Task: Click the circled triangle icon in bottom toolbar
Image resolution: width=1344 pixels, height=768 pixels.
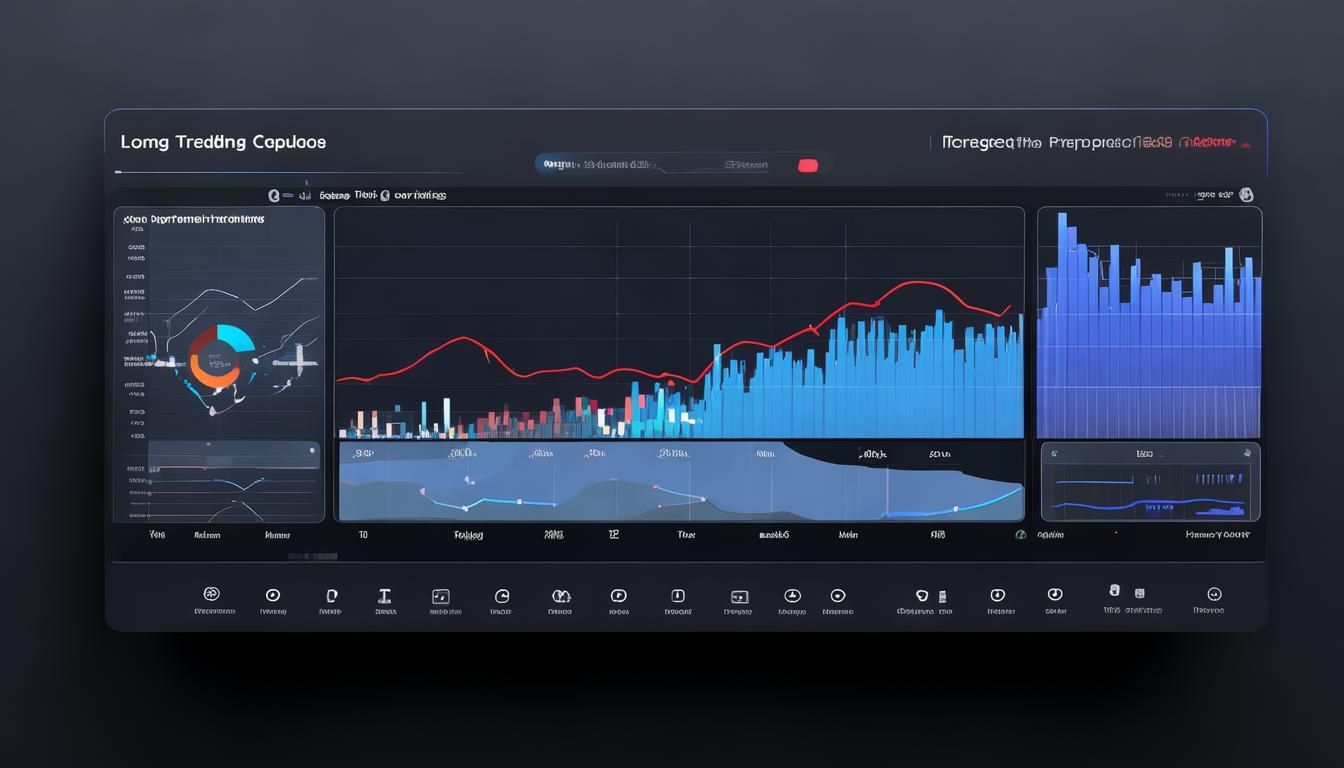Action: pos(792,595)
